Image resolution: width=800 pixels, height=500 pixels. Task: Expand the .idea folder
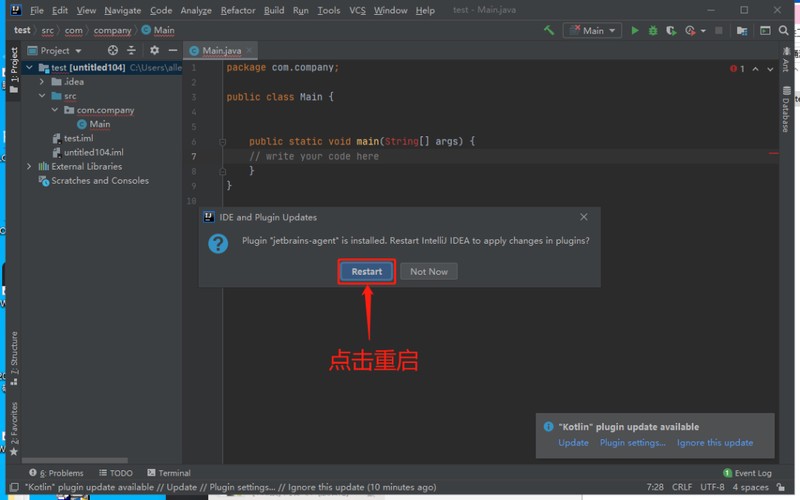tap(42, 82)
